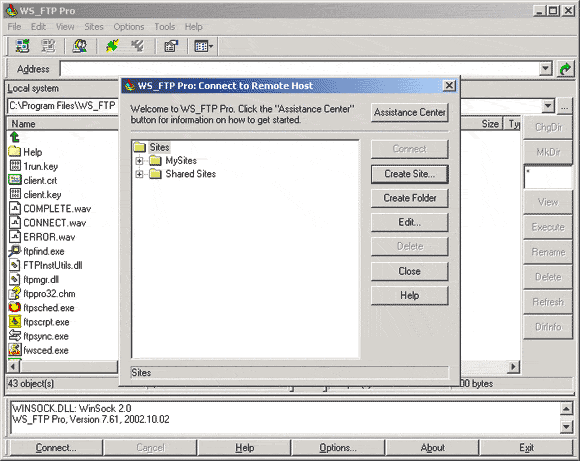Select the ftpsched.exe file icon
This screenshot has width=580, height=461.
pos(14,307)
